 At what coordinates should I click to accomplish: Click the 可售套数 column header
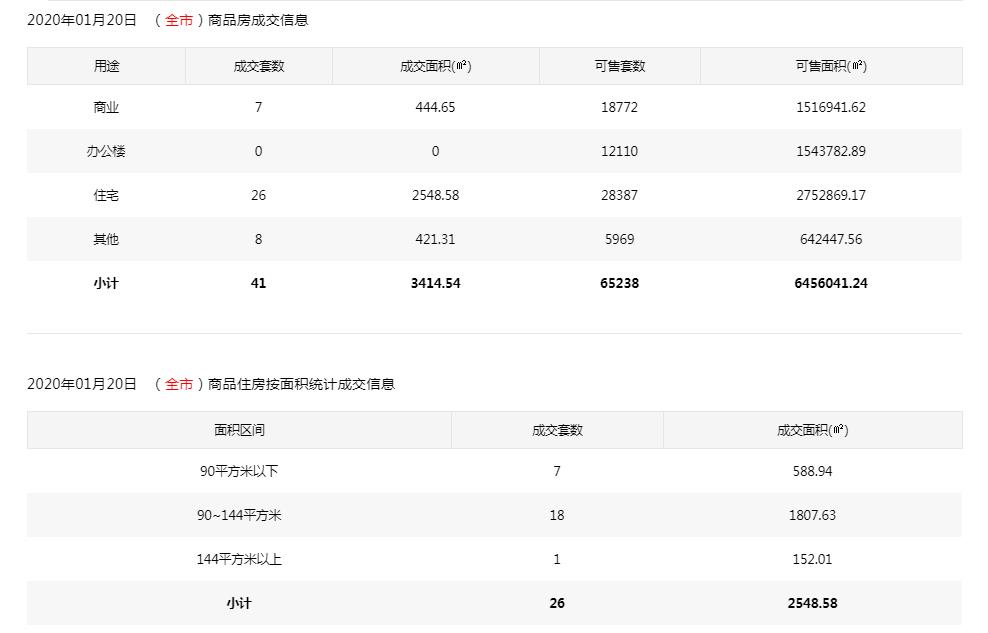pos(620,66)
